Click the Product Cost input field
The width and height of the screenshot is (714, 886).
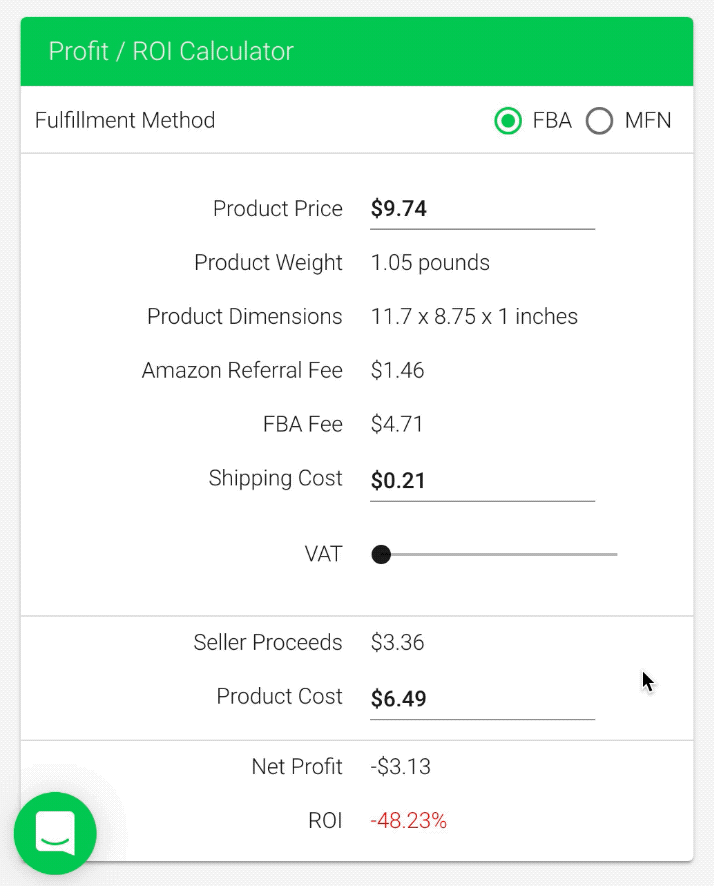coord(482,698)
